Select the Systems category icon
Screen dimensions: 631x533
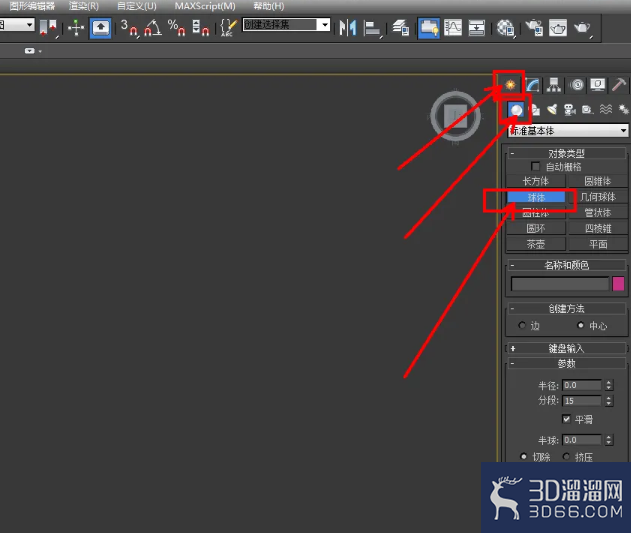[x=623, y=109]
